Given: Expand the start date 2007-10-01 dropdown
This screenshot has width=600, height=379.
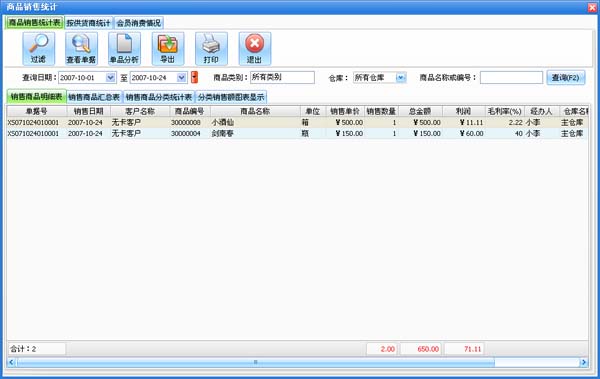Looking at the screenshot, I should (110, 78).
